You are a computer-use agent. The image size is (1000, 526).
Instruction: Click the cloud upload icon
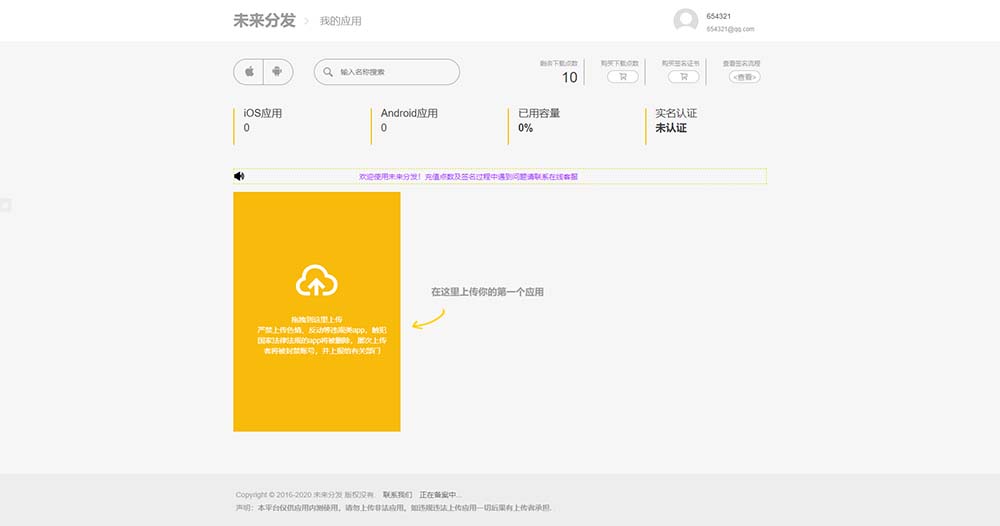[x=316, y=281]
